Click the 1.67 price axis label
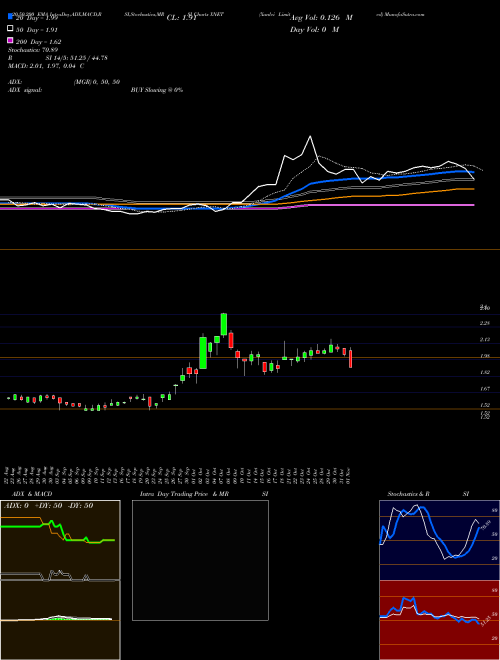The height and width of the screenshot is (660, 500). tap(485, 389)
